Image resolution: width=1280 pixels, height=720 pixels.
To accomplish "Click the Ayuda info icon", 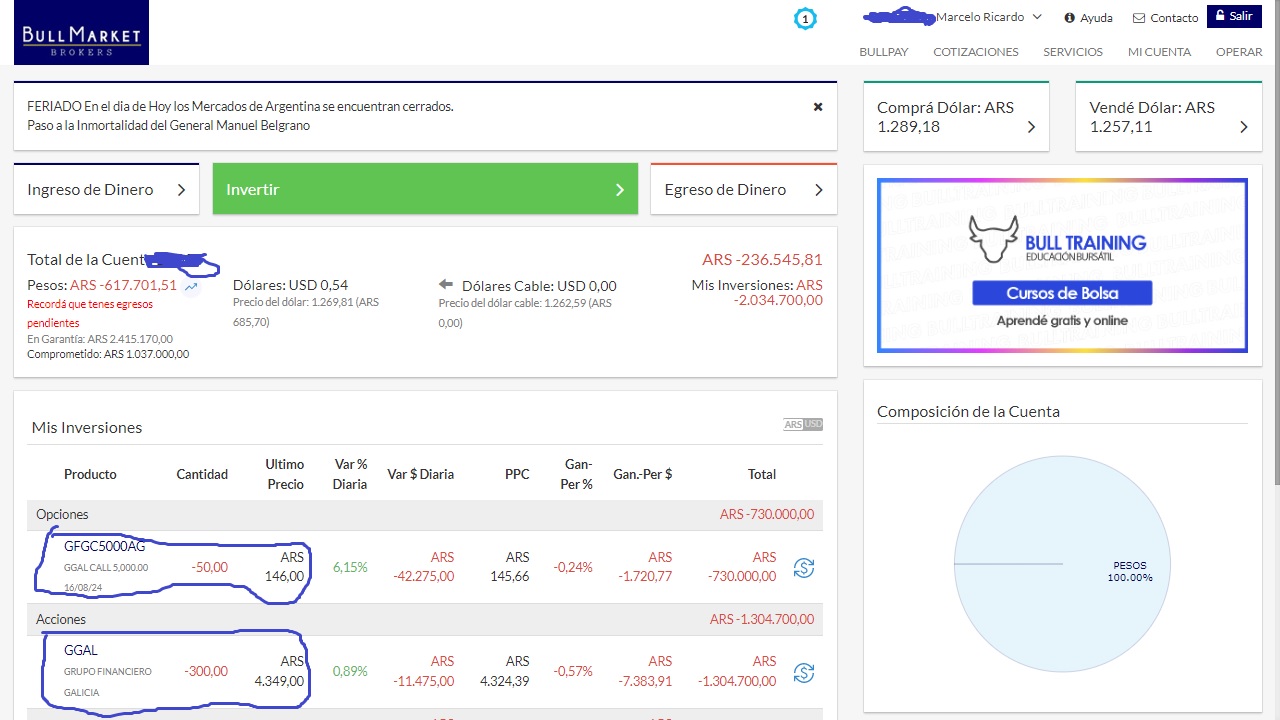I will tap(1069, 18).
